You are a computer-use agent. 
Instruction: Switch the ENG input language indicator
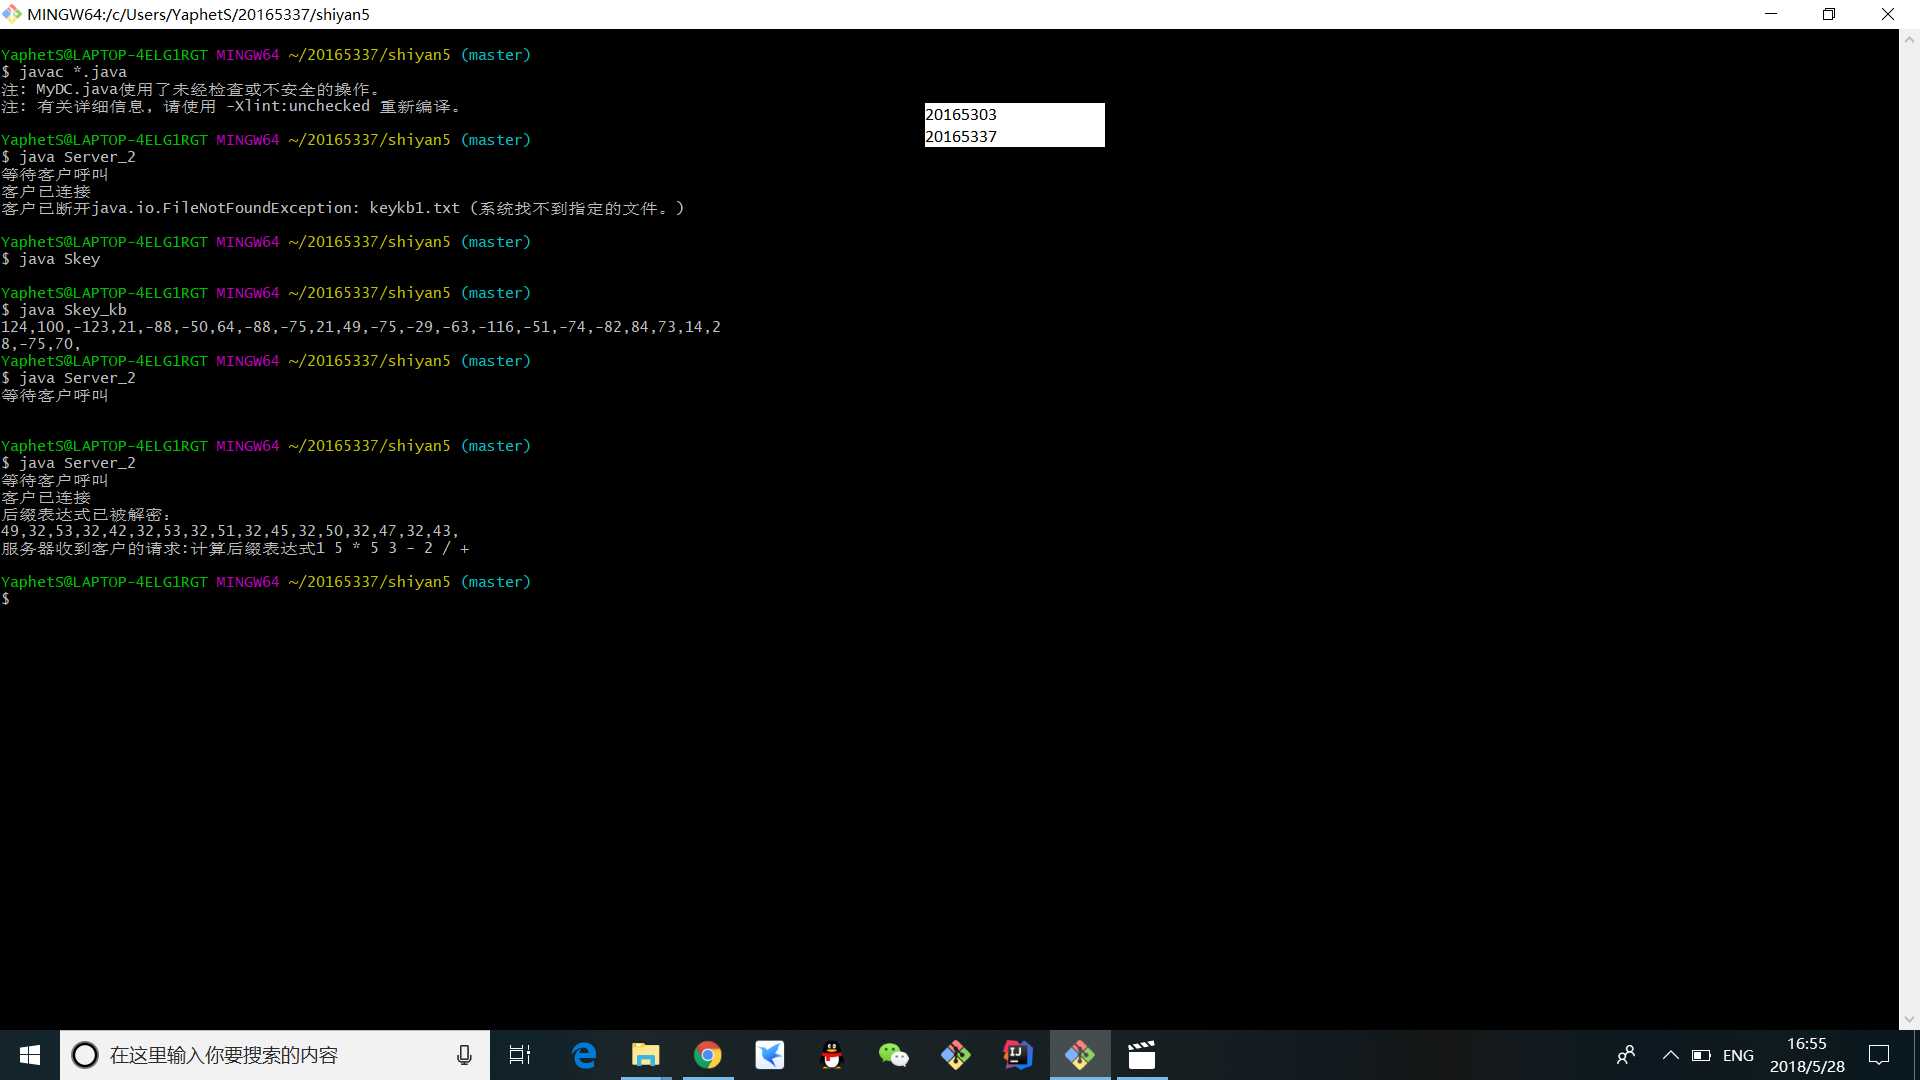tap(1738, 1055)
